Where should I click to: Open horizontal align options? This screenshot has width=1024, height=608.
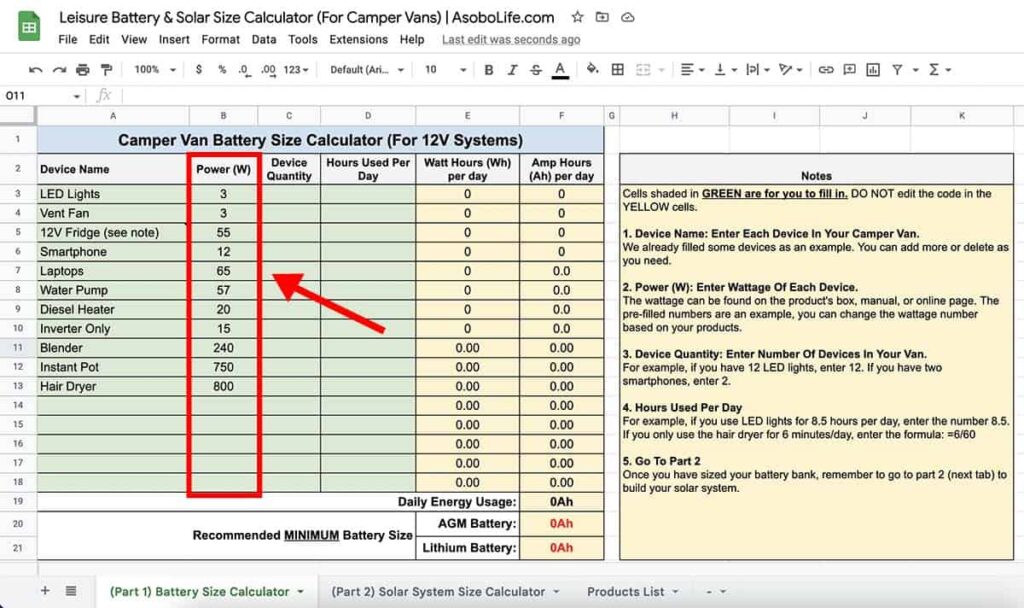click(692, 69)
